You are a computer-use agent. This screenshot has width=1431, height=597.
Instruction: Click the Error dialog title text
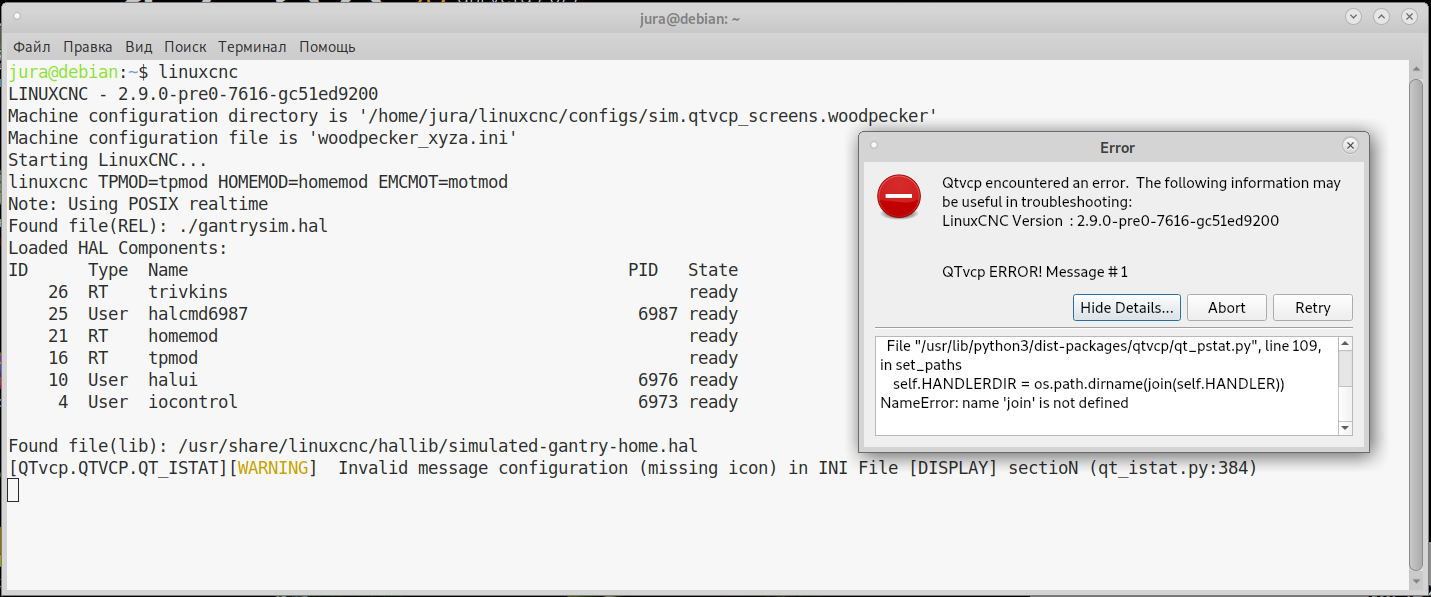[x=1117, y=147]
